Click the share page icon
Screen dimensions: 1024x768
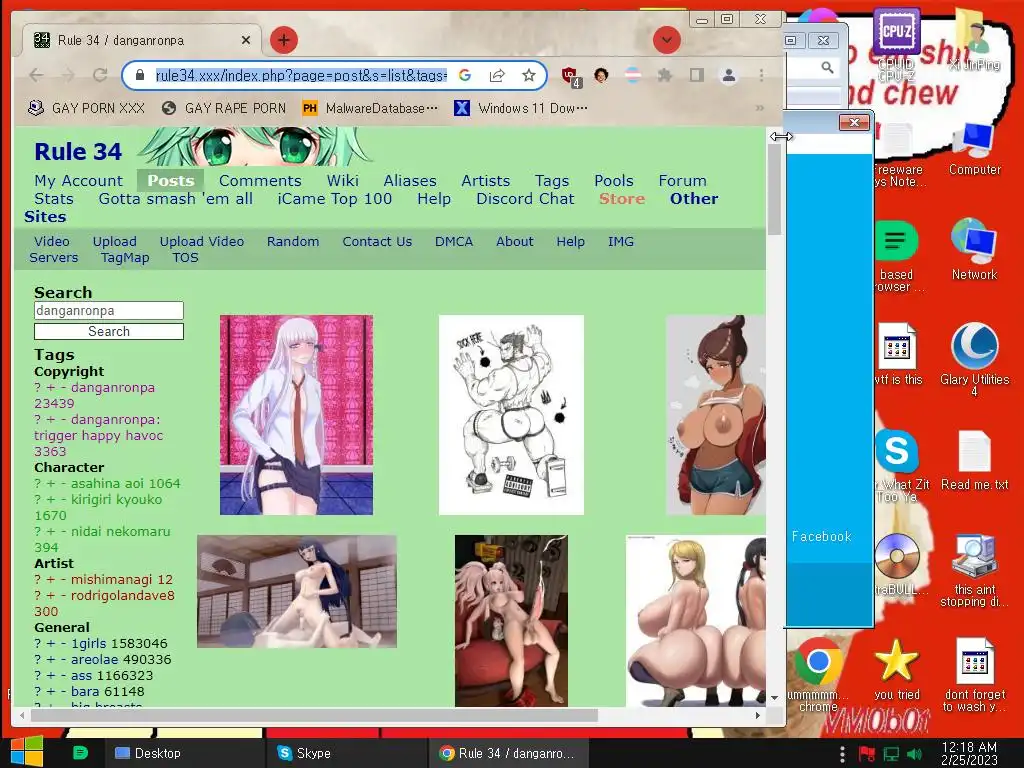(497, 75)
